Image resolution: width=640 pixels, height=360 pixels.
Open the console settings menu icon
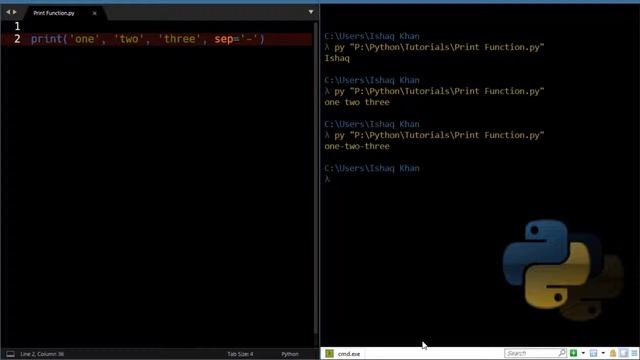point(634,353)
